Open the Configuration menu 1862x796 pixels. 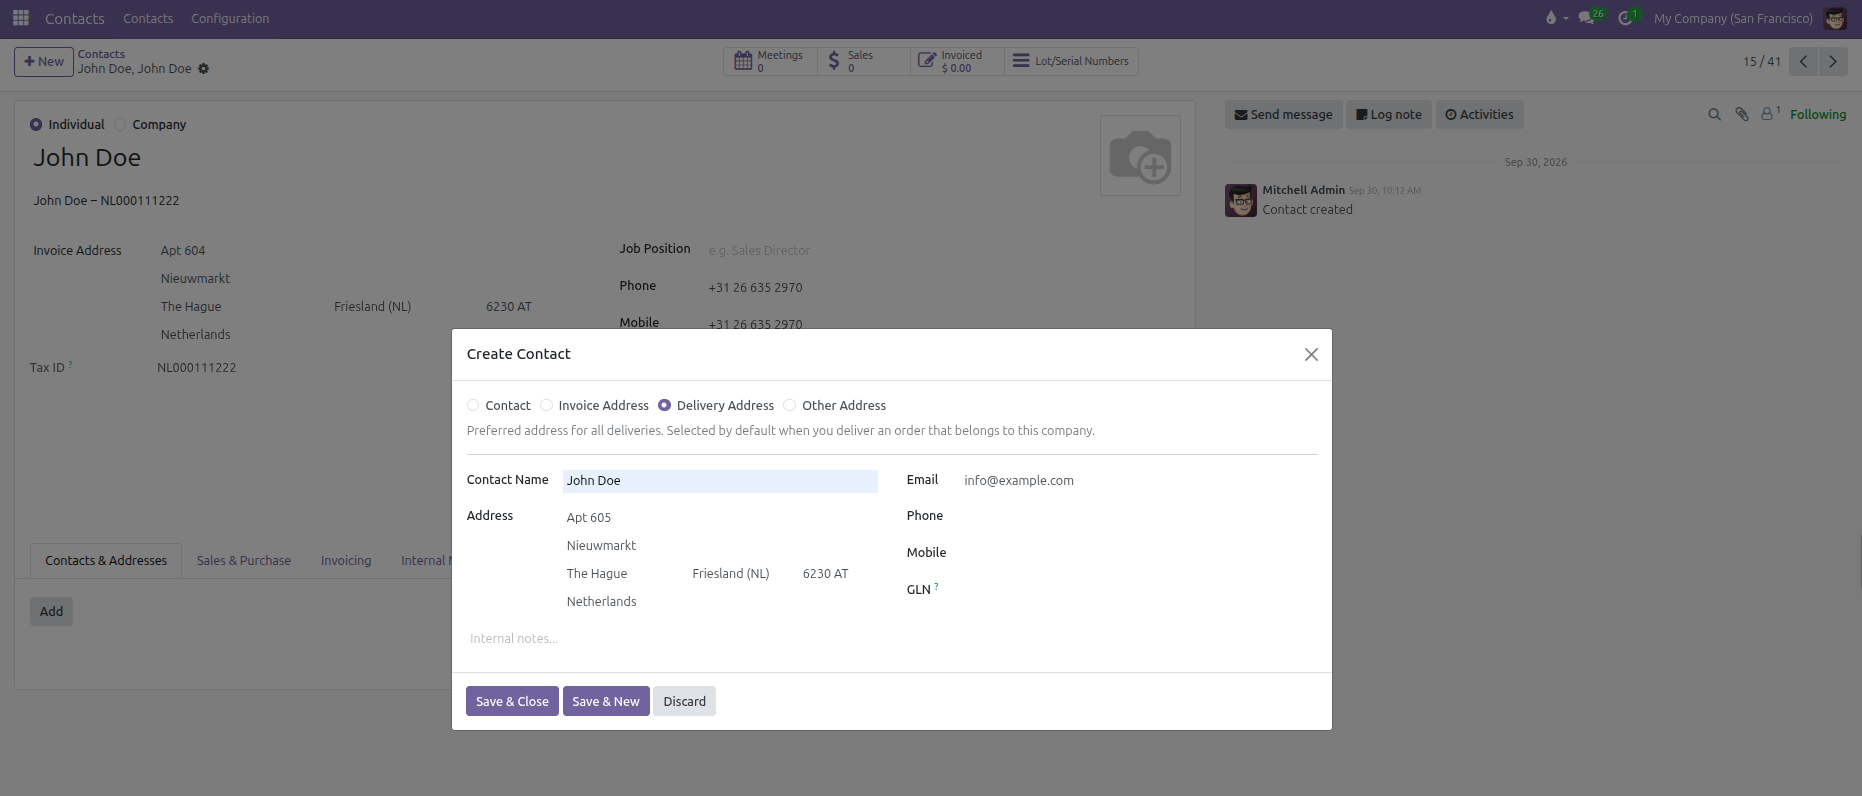[x=230, y=18]
